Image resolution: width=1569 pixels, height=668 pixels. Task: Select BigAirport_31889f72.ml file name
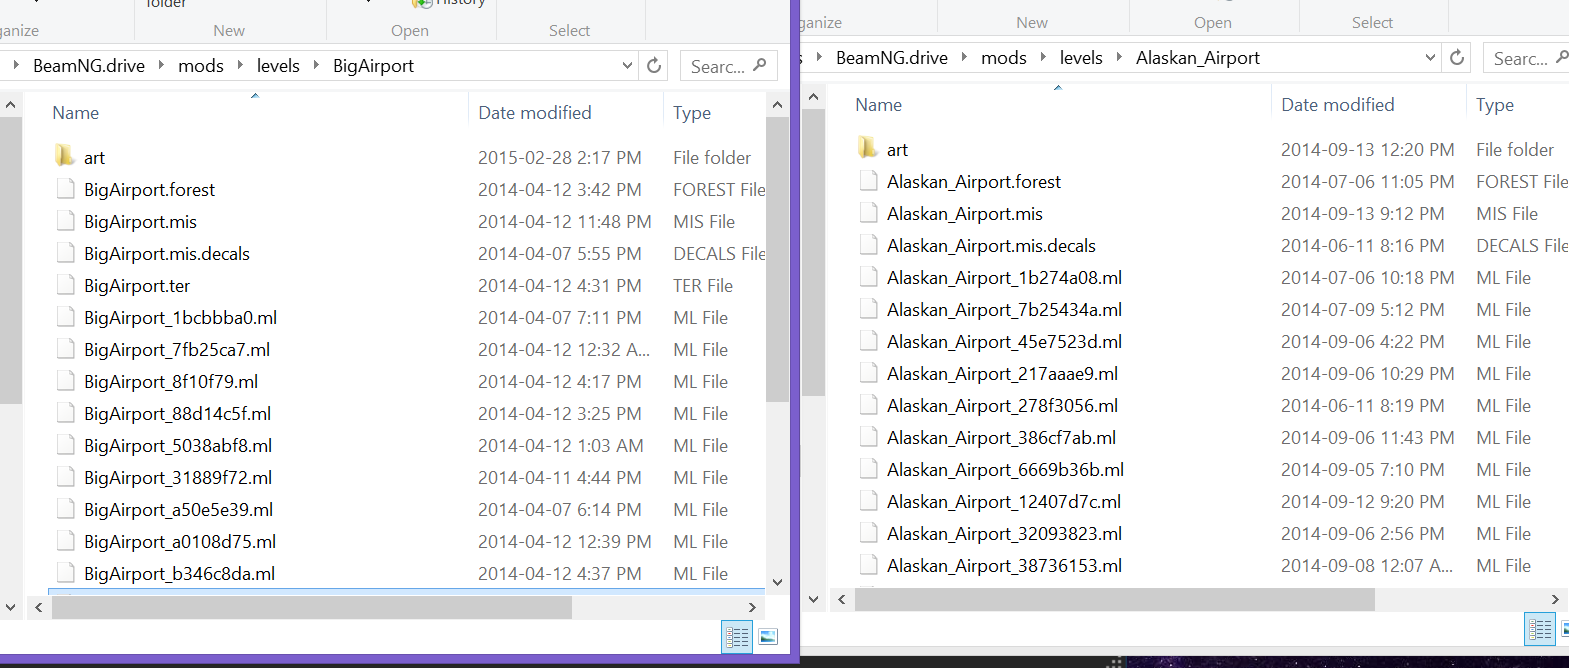coord(178,478)
